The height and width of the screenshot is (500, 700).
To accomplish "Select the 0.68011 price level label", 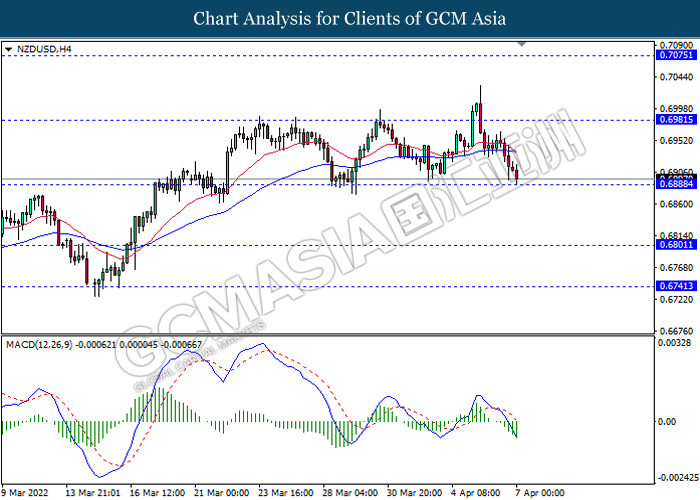I will (676, 245).
